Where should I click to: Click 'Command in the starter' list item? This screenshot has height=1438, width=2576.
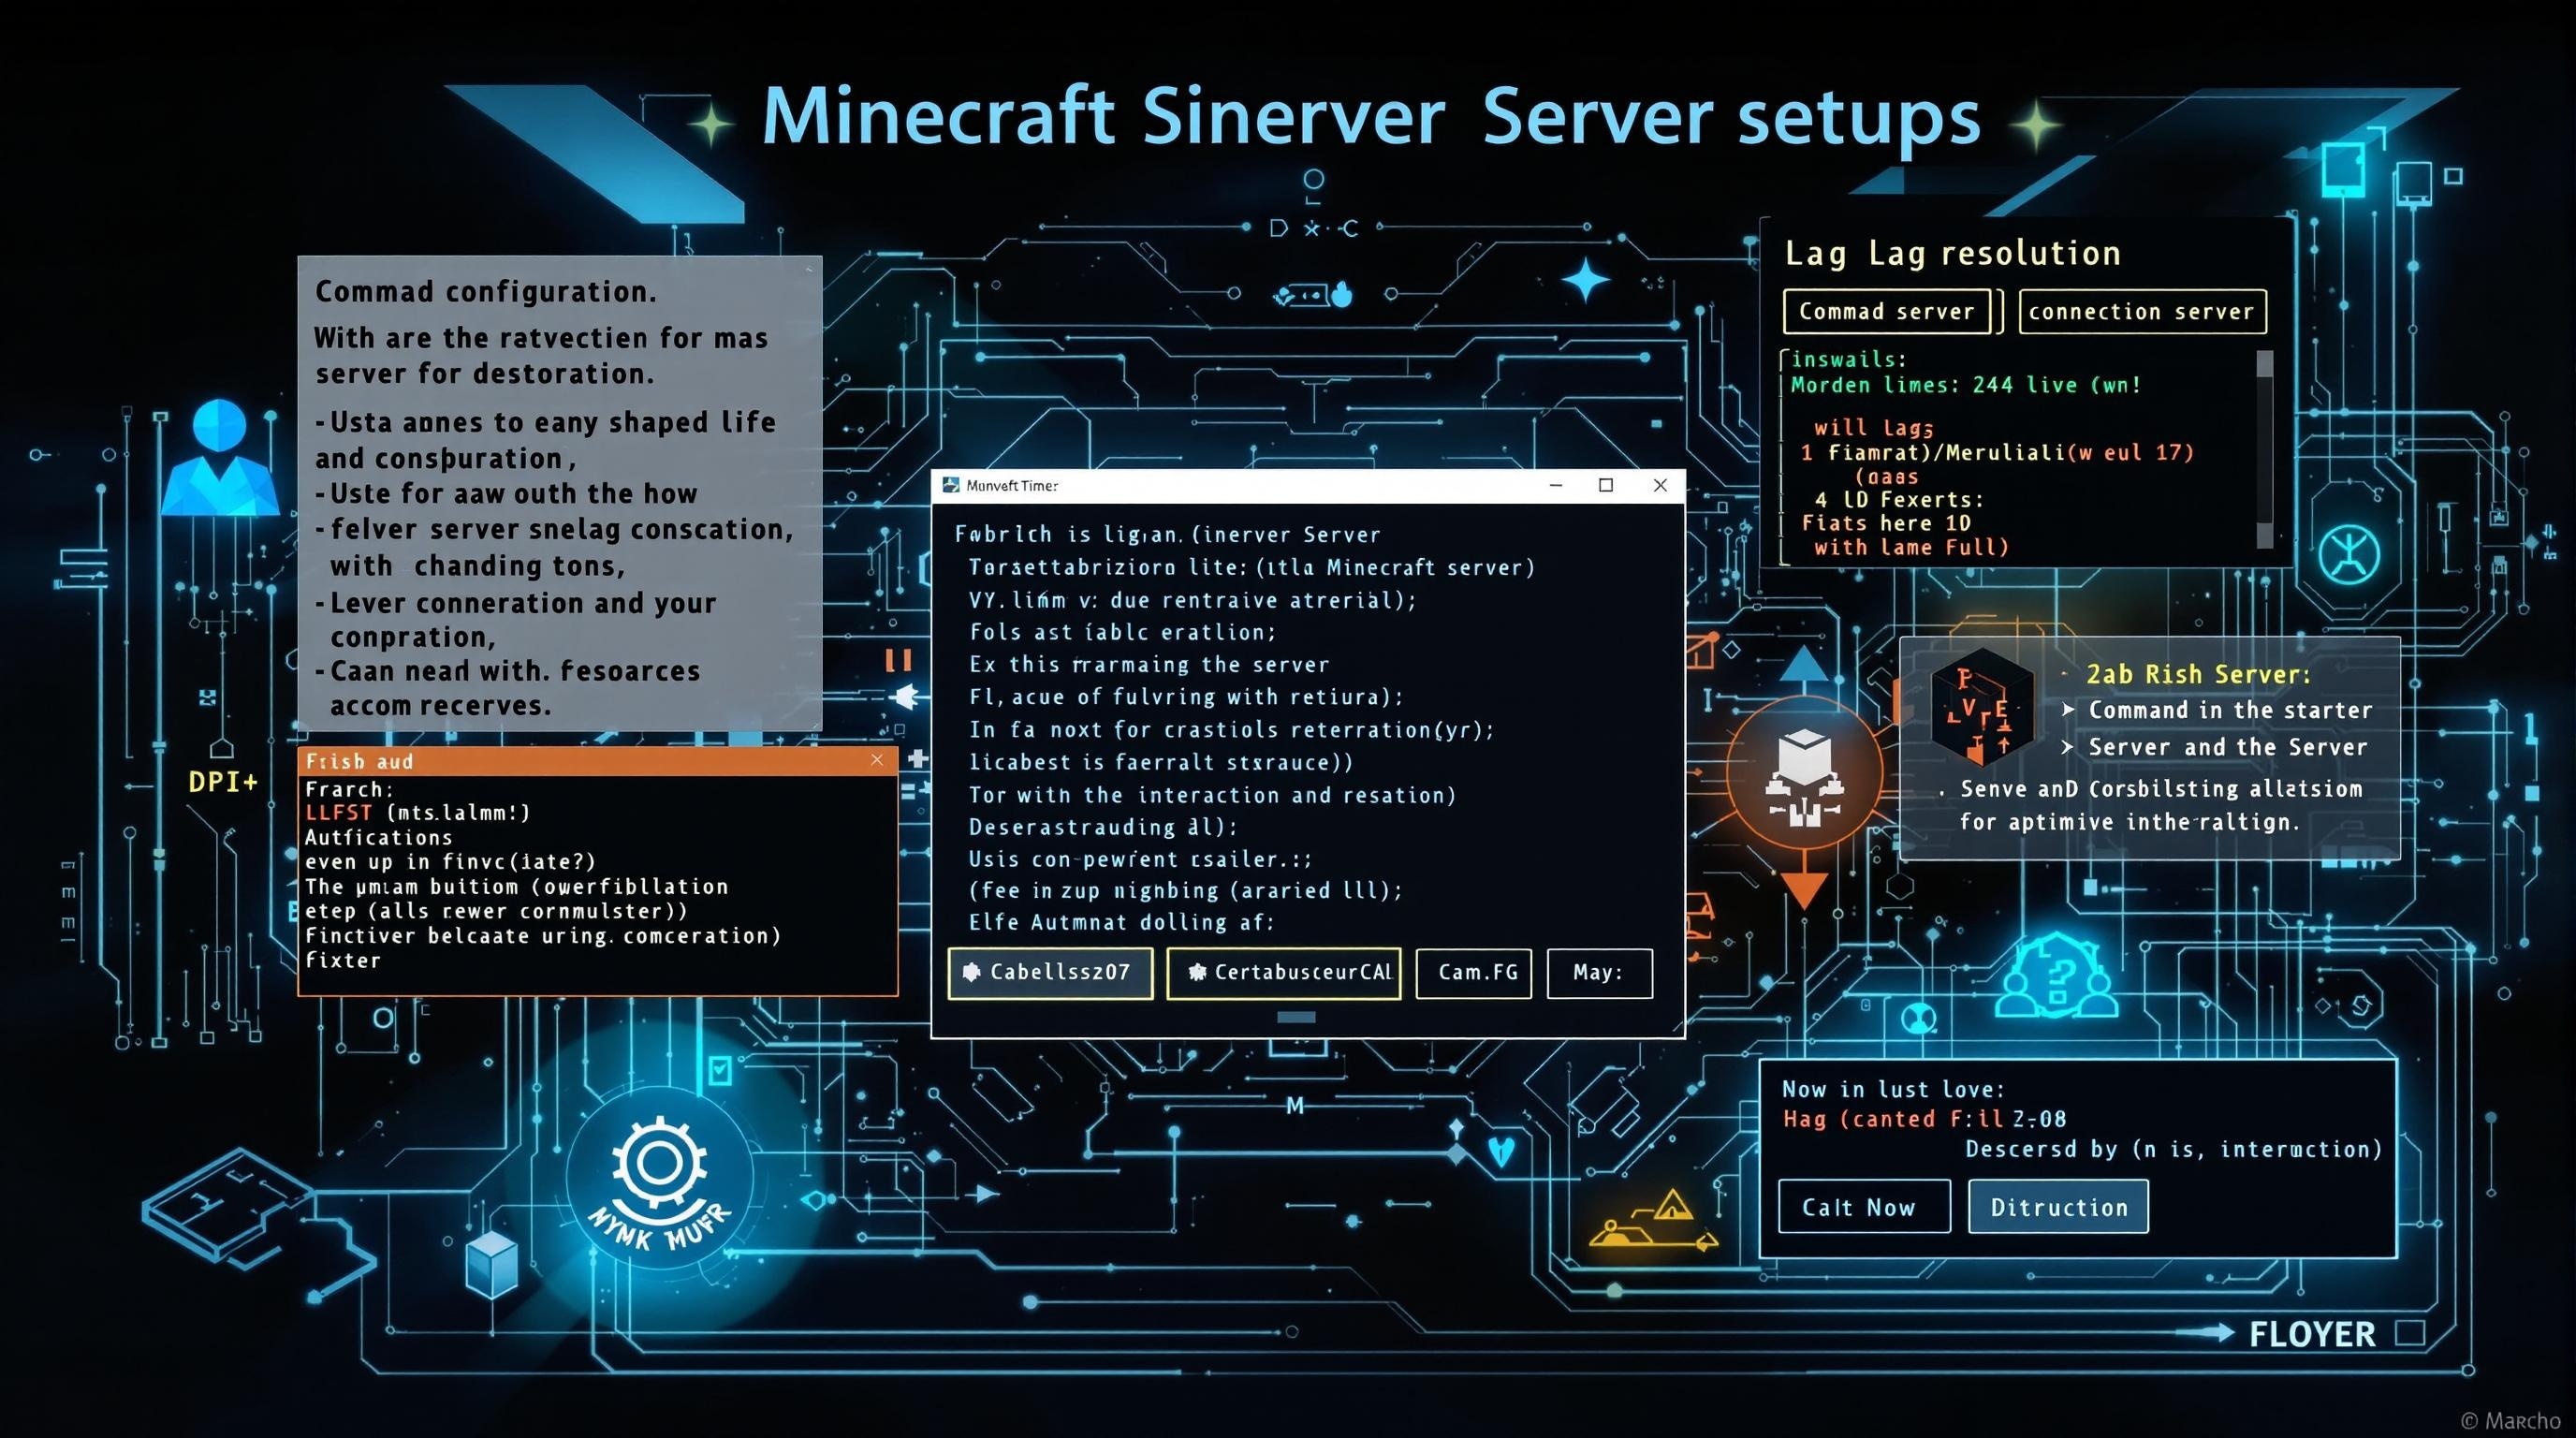point(2229,710)
